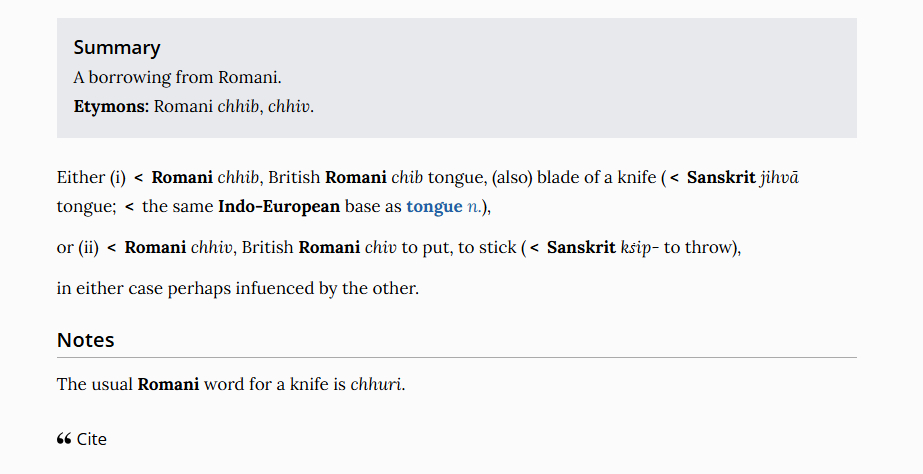Click the italic Sanskrit word "jihvā"

[781, 178]
